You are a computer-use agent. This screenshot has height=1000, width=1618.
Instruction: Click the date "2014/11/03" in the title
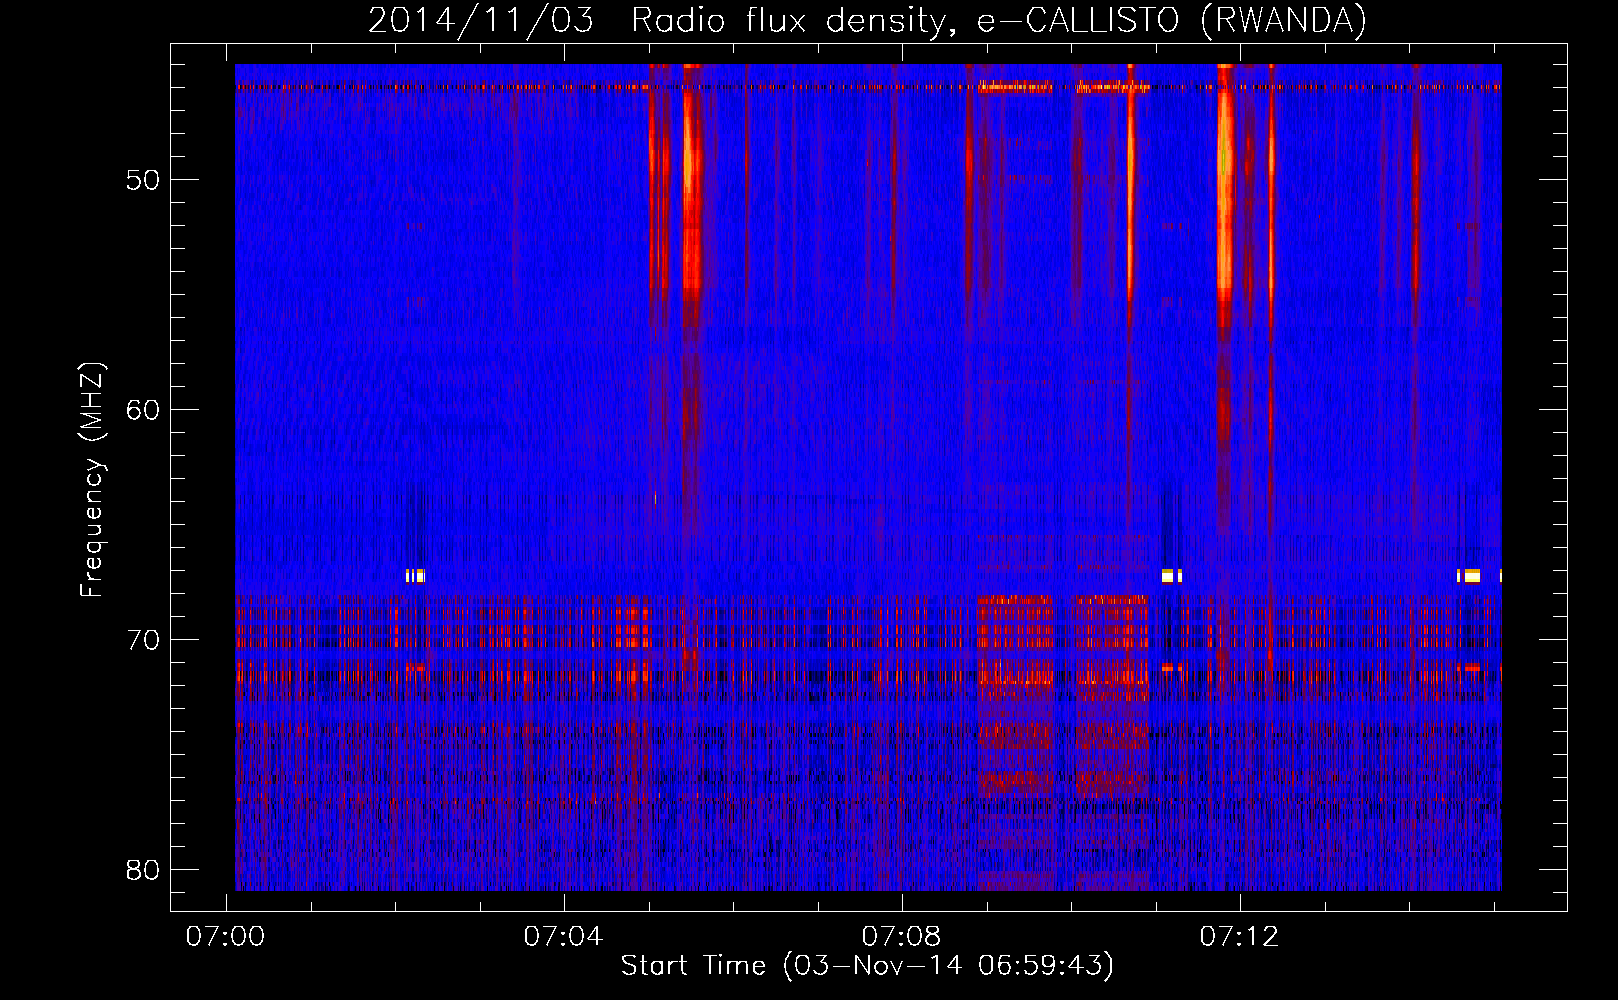pos(481,21)
